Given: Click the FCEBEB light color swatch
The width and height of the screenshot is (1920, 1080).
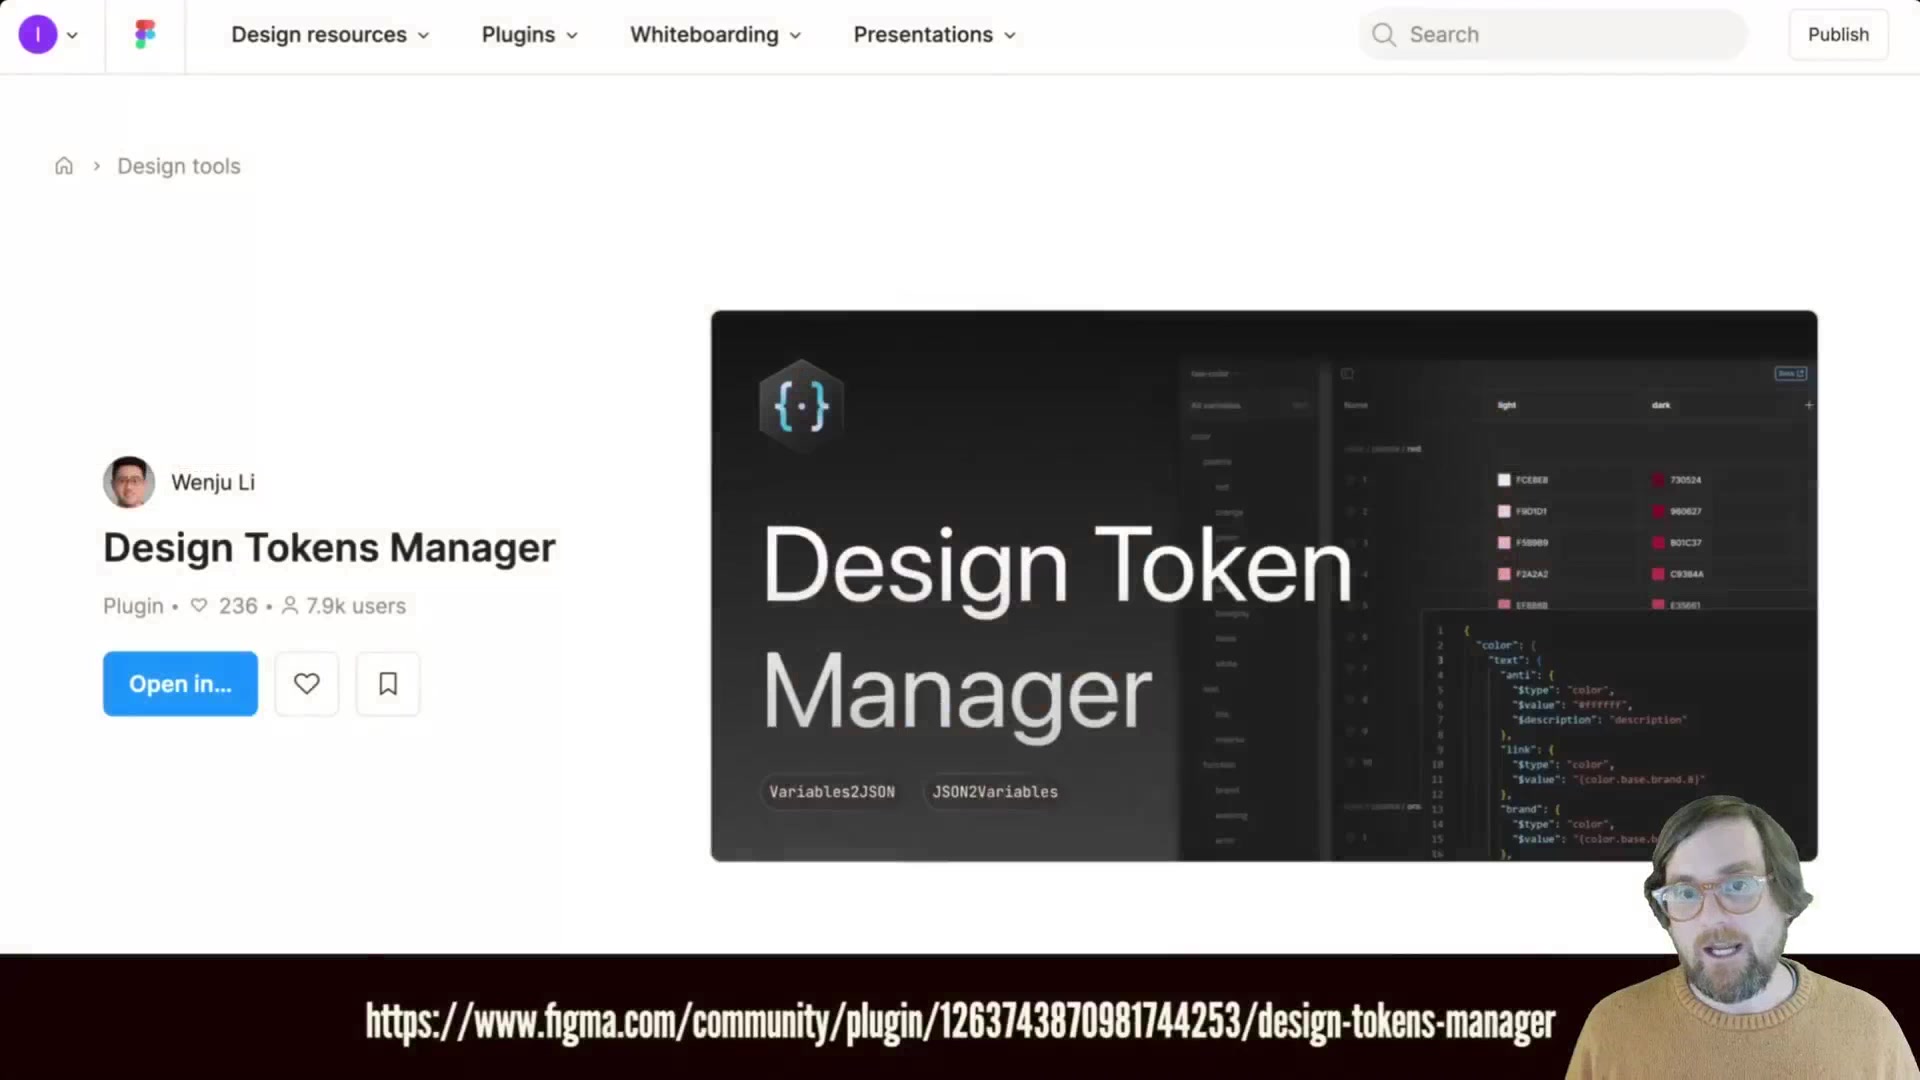Looking at the screenshot, I should tap(1504, 480).
